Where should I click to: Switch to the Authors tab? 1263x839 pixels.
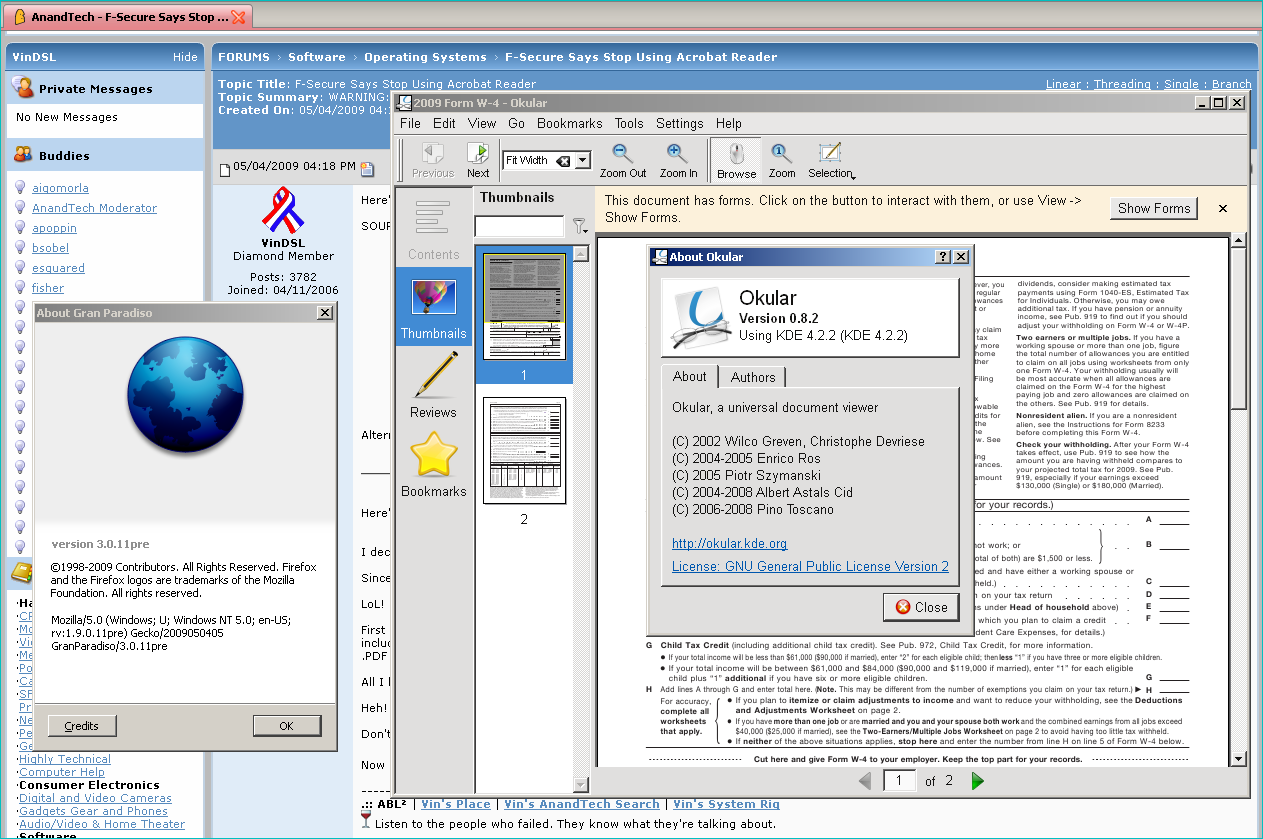(x=753, y=377)
